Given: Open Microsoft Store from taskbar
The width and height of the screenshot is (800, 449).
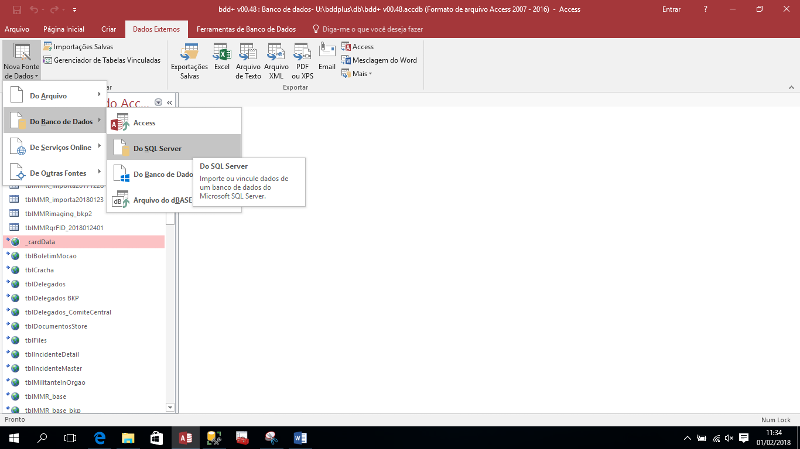Looking at the screenshot, I should (157, 438).
